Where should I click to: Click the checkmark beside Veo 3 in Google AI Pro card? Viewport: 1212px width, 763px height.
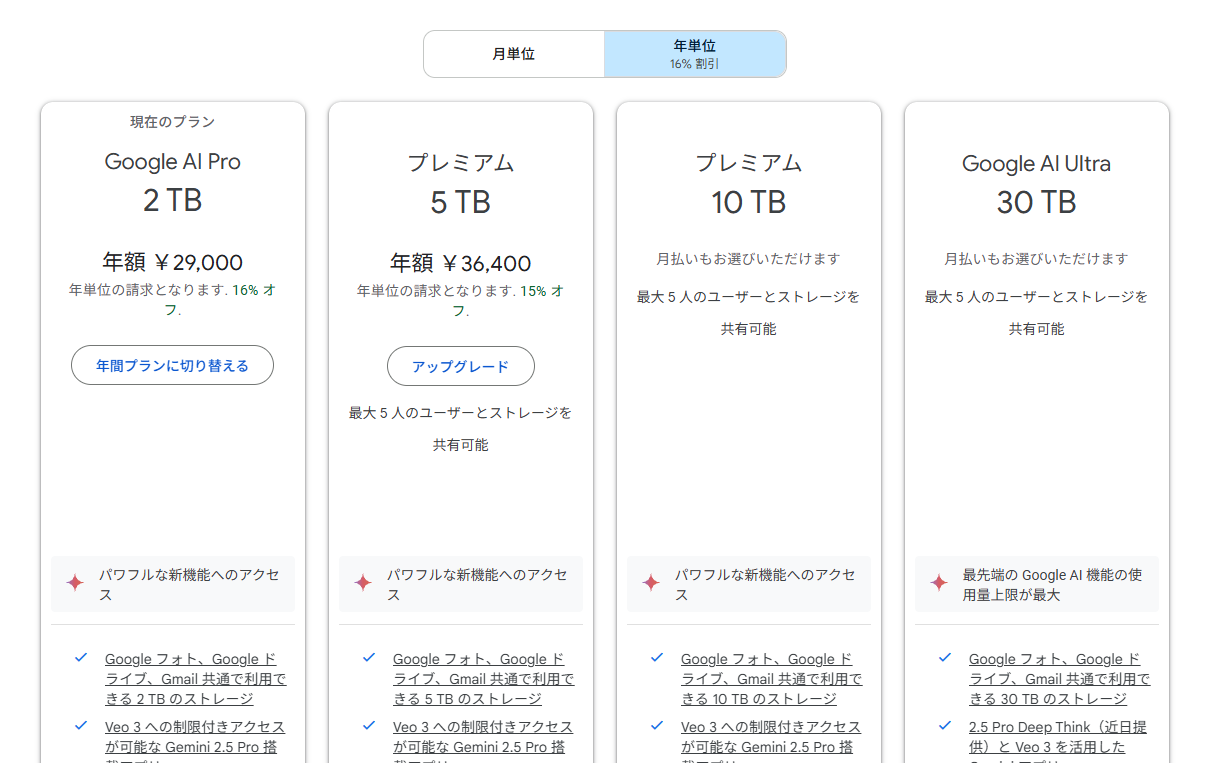[81, 726]
